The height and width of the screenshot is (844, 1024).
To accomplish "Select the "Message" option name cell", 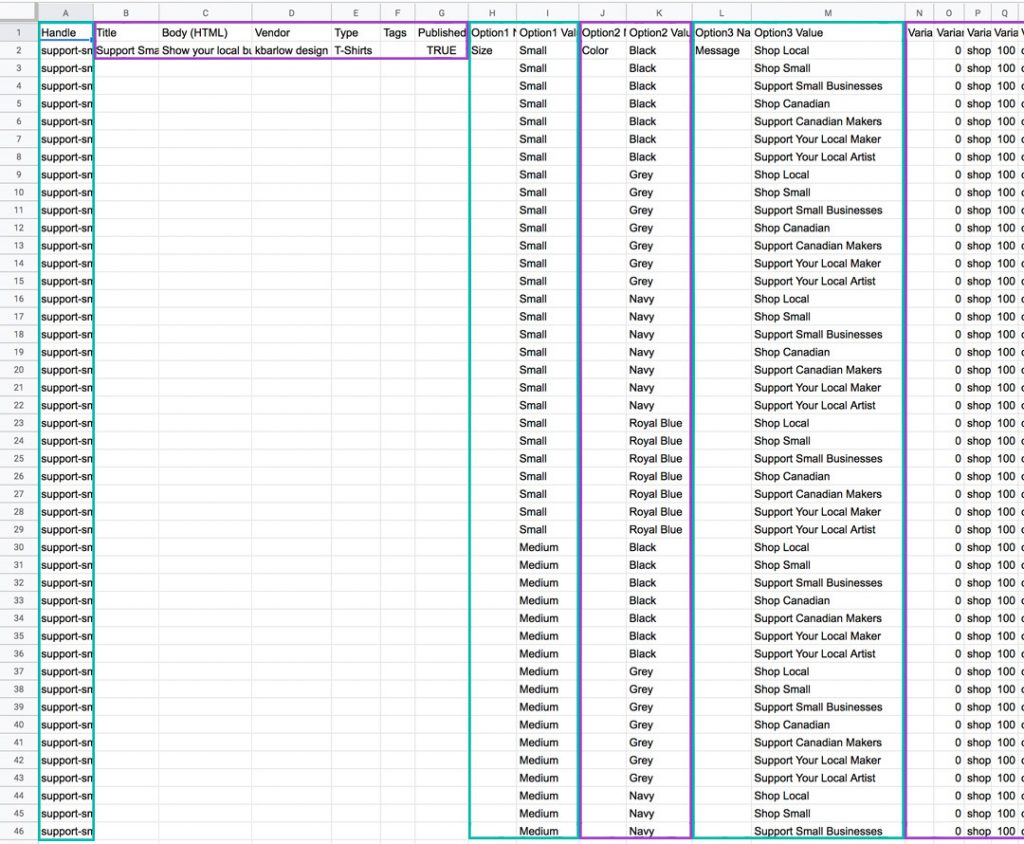I will pyautogui.click(x=721, y=51).
